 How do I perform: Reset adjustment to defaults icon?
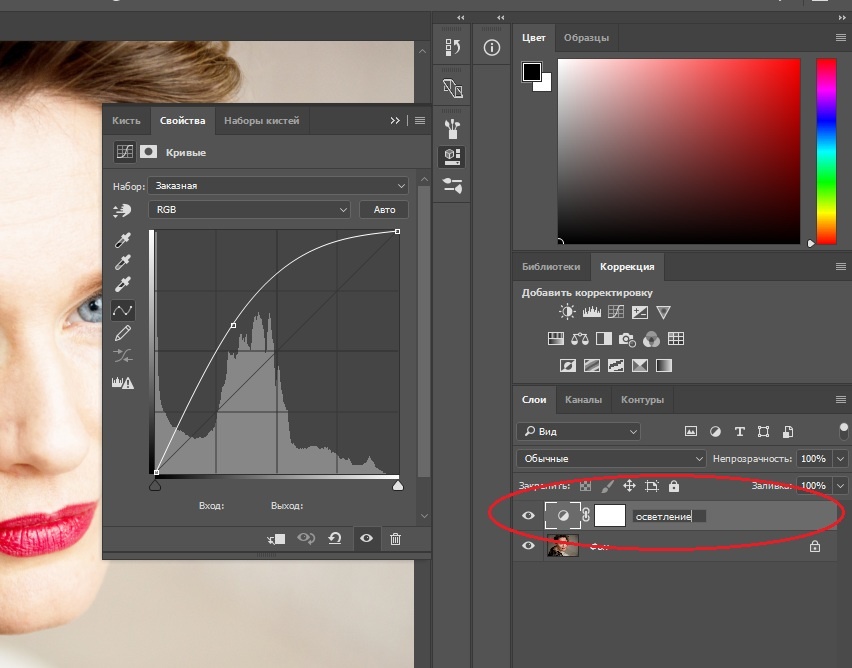(x=335, y=538)
